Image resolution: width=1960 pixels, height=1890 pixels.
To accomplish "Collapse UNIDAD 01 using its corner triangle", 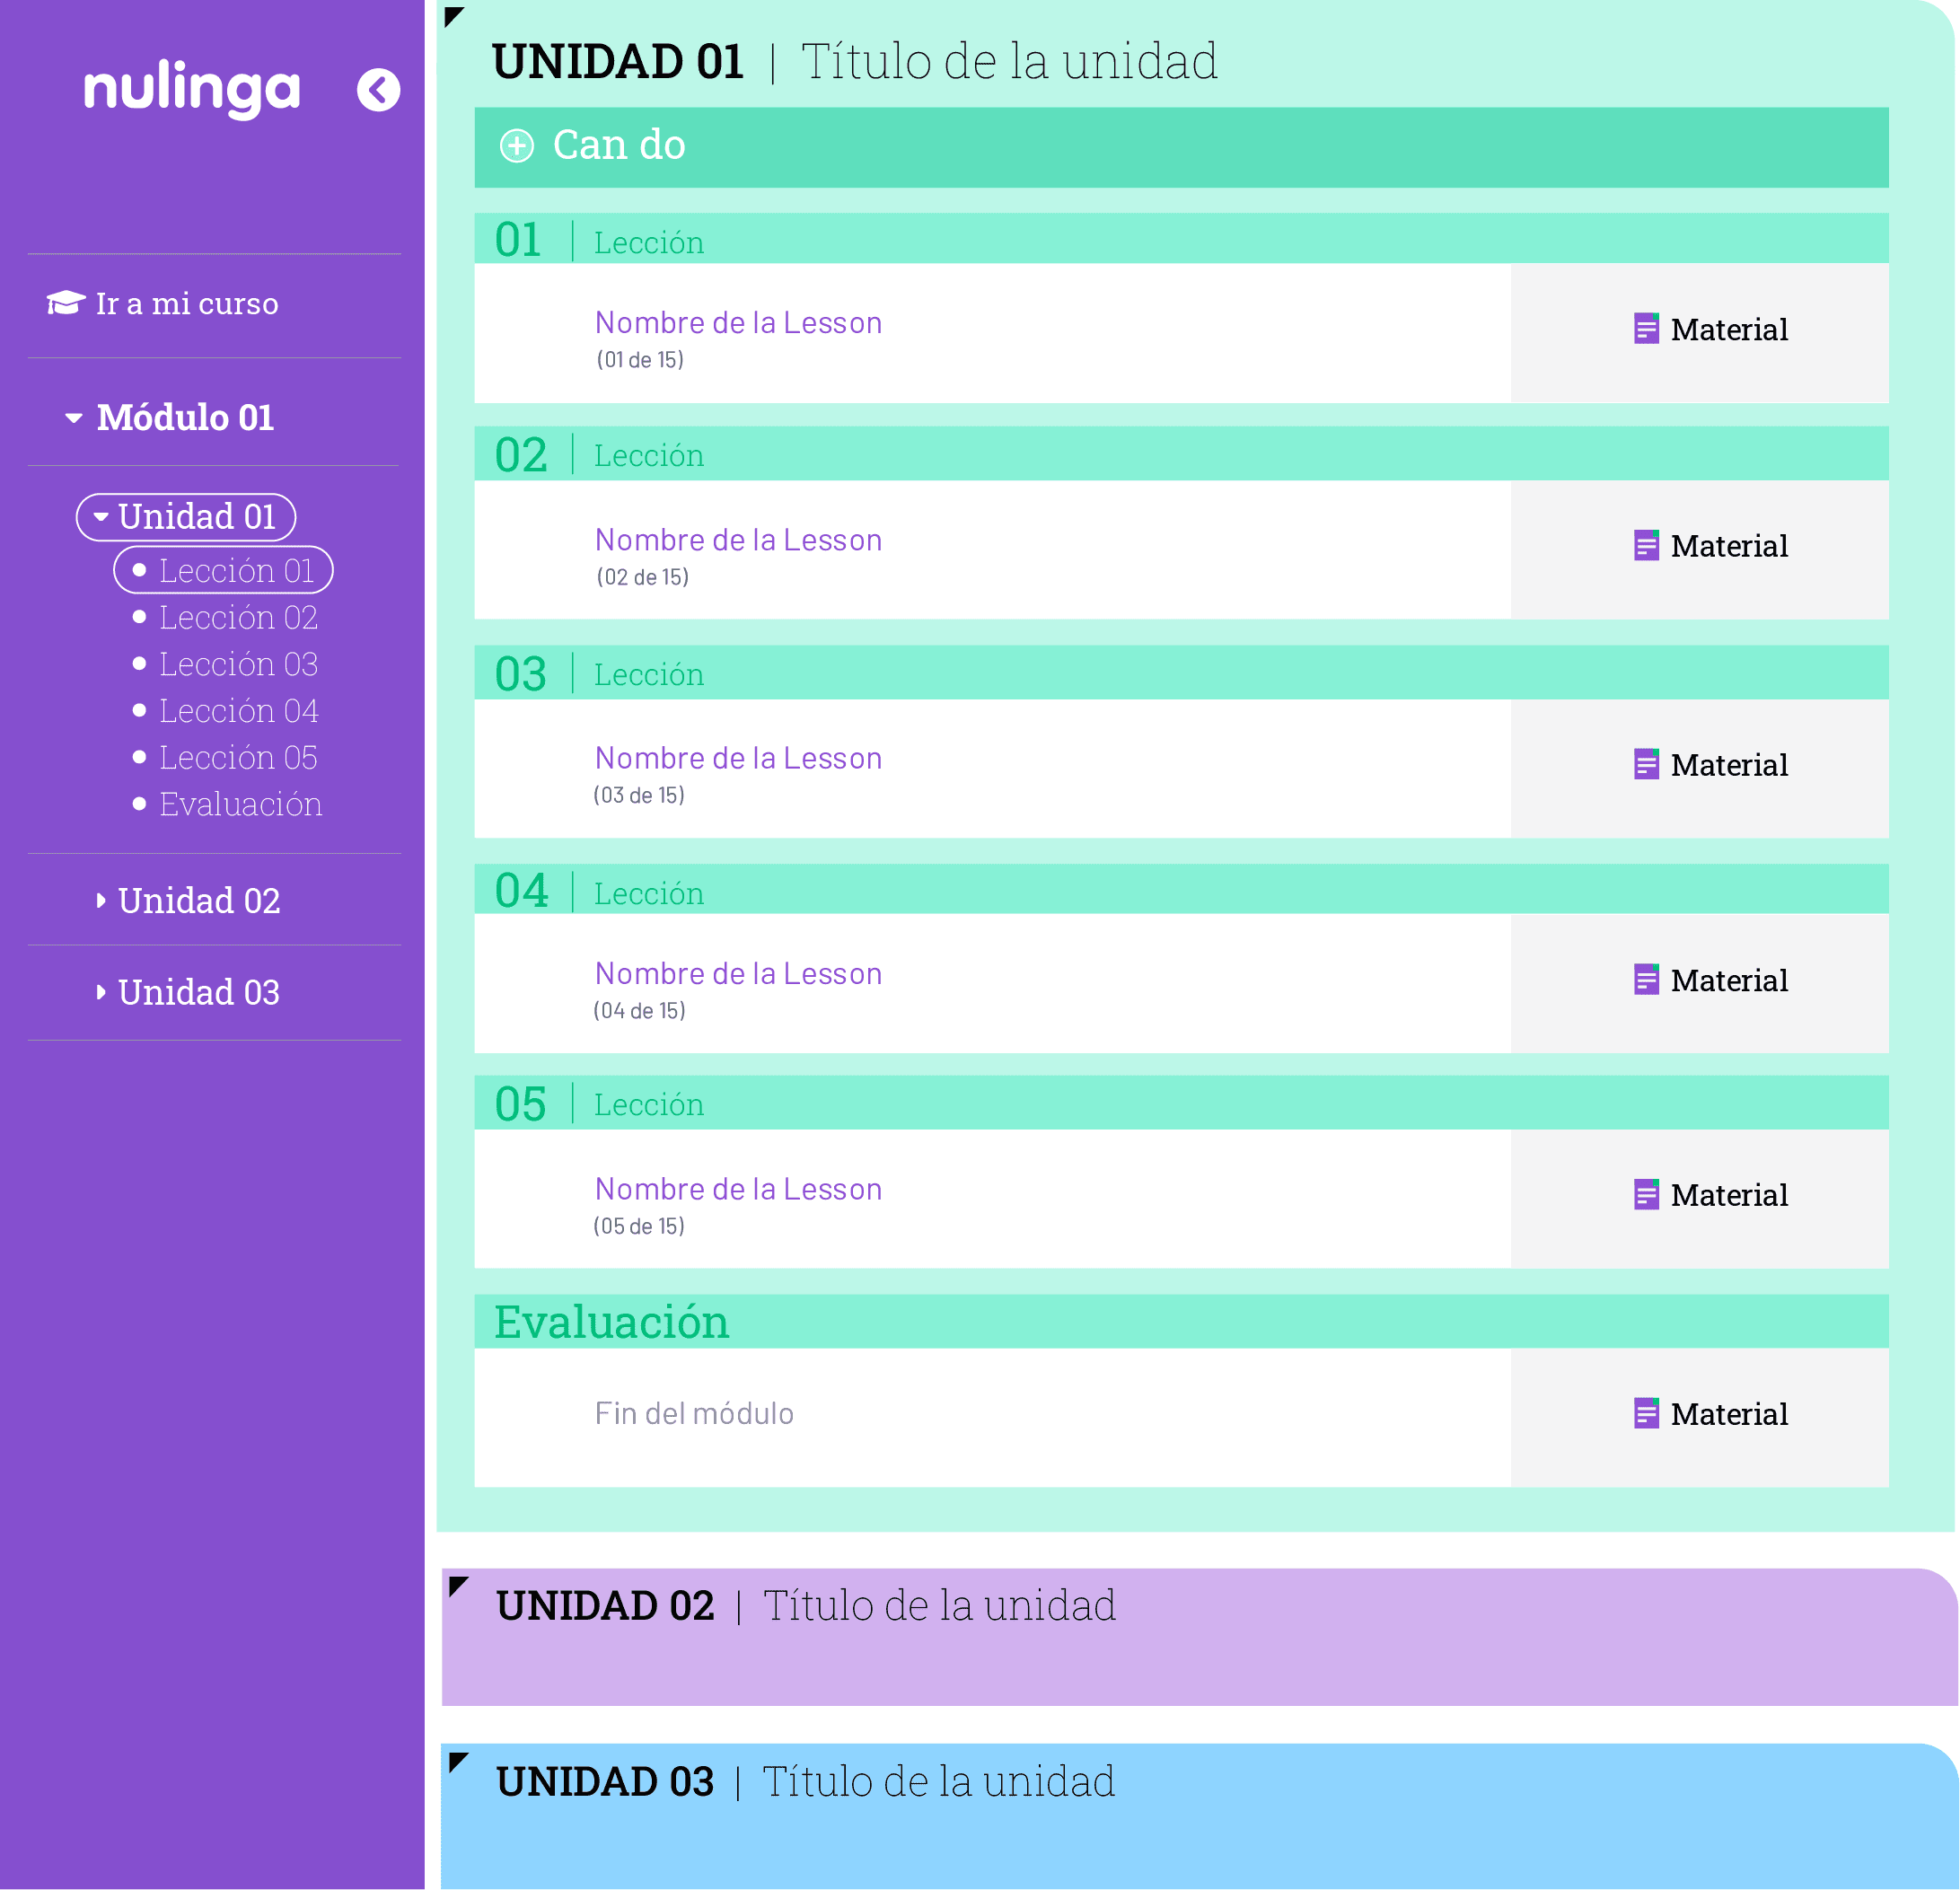I will coord(453,16).
